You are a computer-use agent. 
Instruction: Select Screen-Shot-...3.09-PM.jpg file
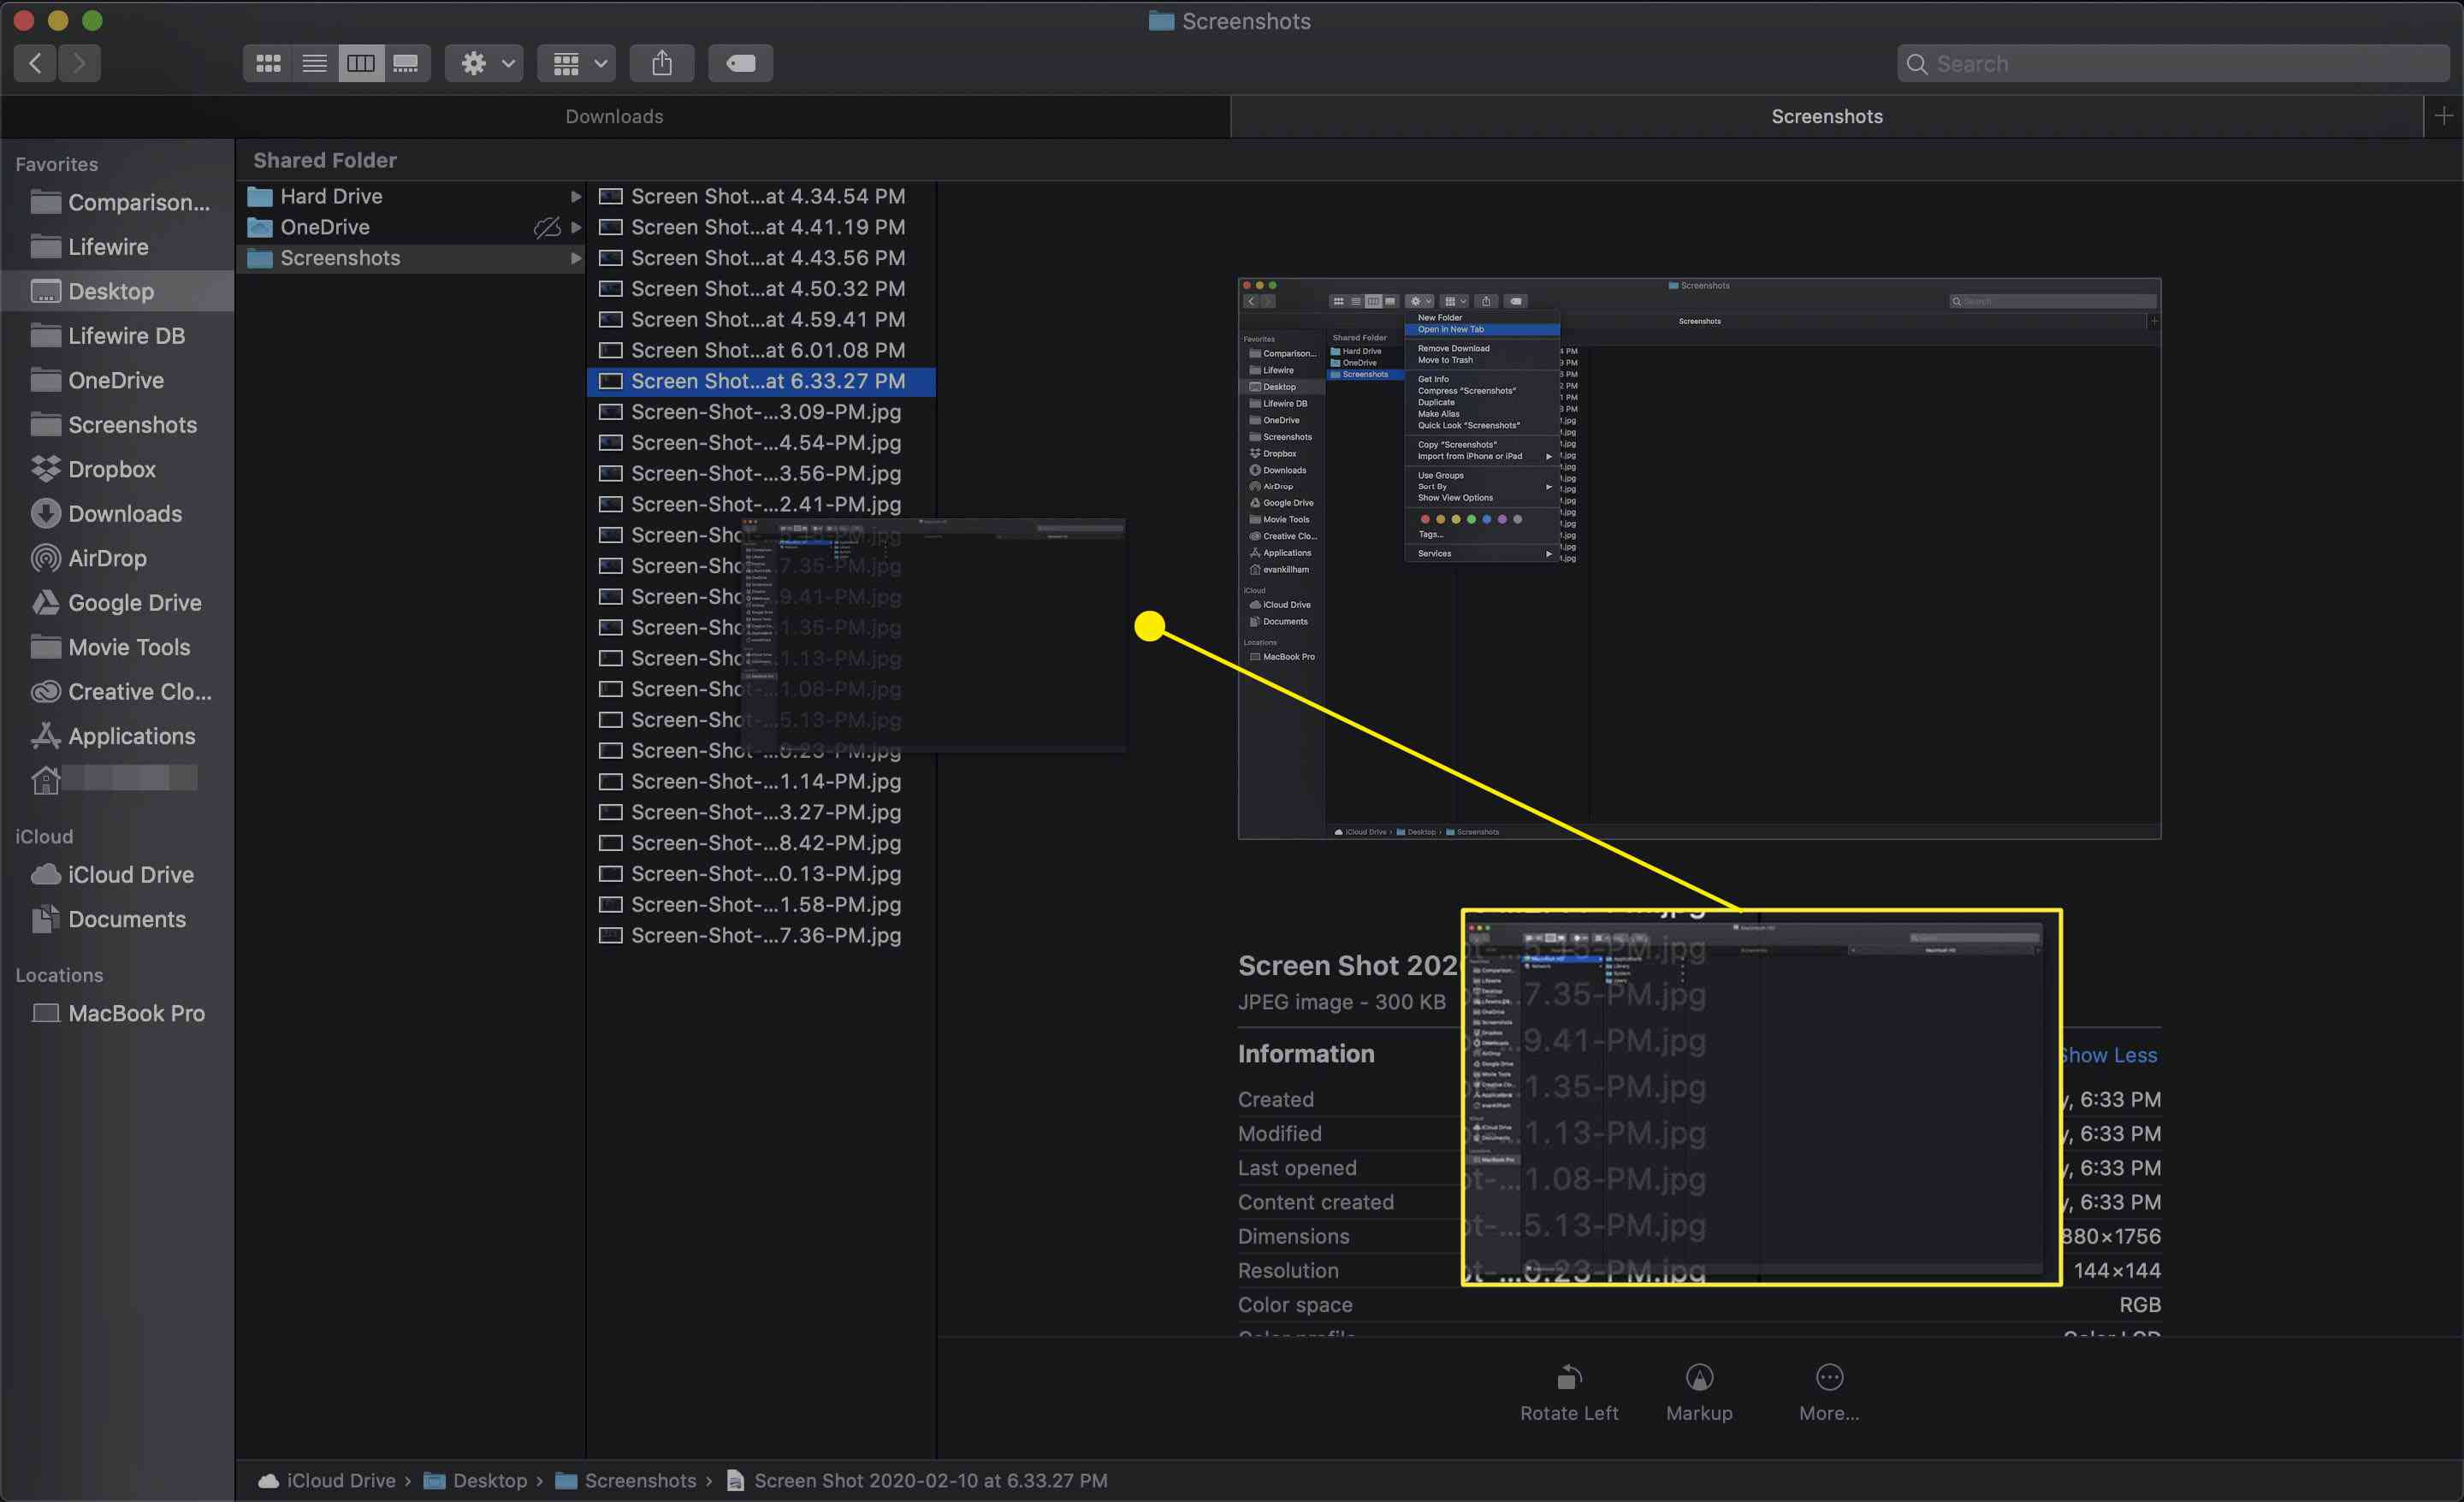[x=766, y=411]
